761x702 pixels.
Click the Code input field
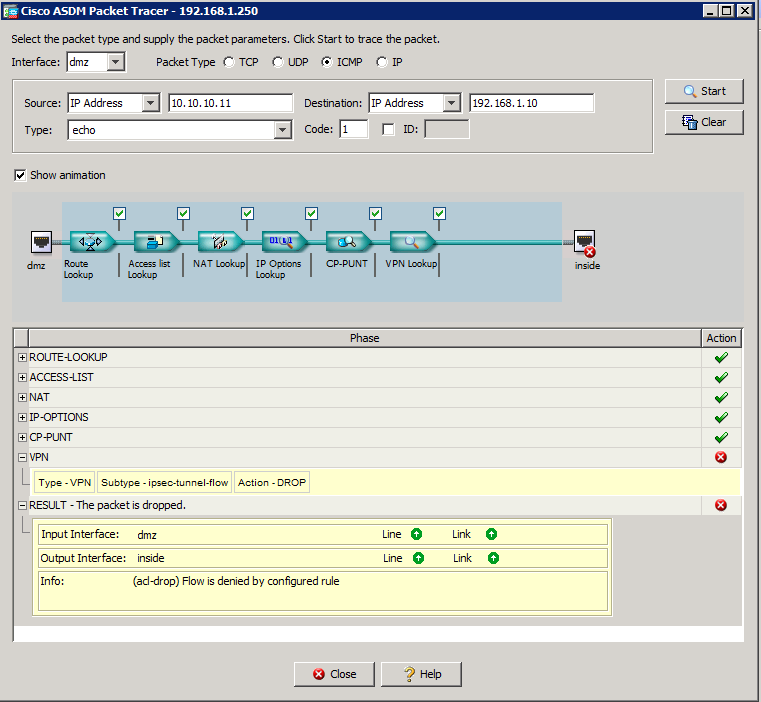[x=354, y=129]
